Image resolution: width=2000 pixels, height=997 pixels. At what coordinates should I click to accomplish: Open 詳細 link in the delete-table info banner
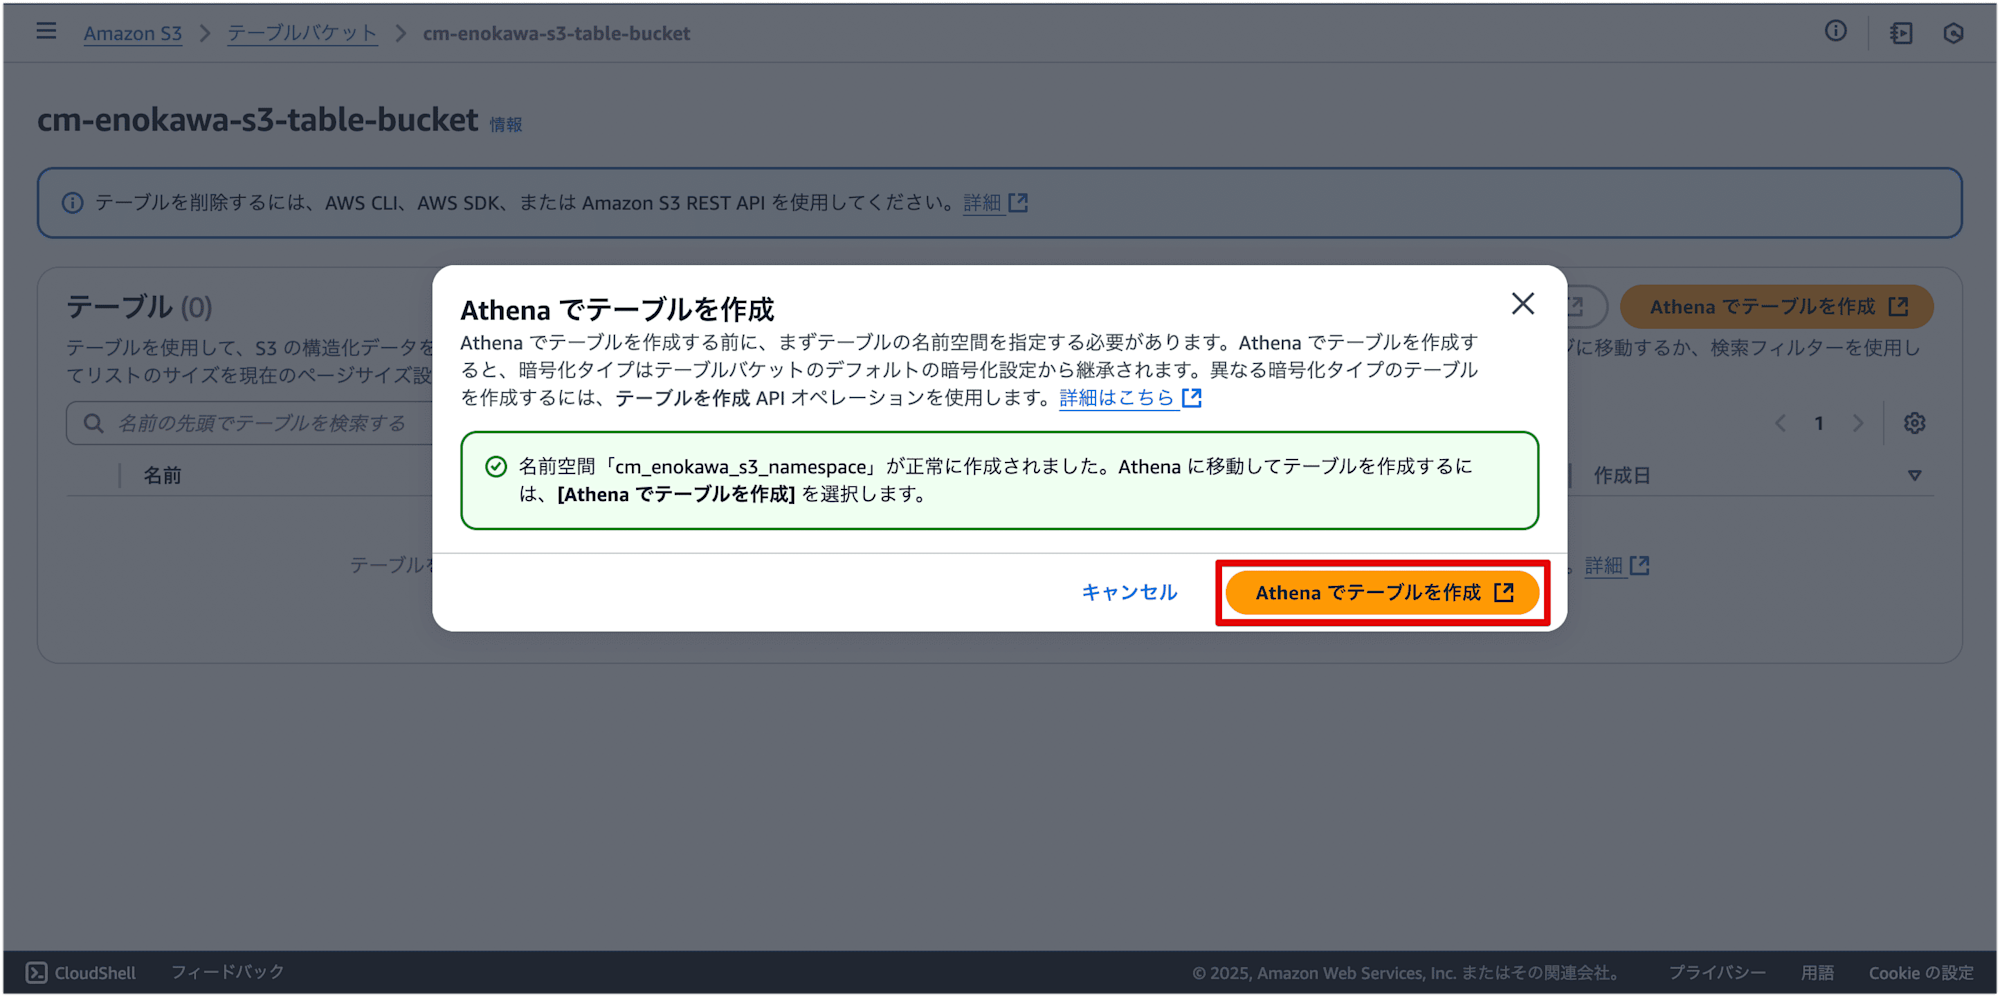tap(995, 203)
